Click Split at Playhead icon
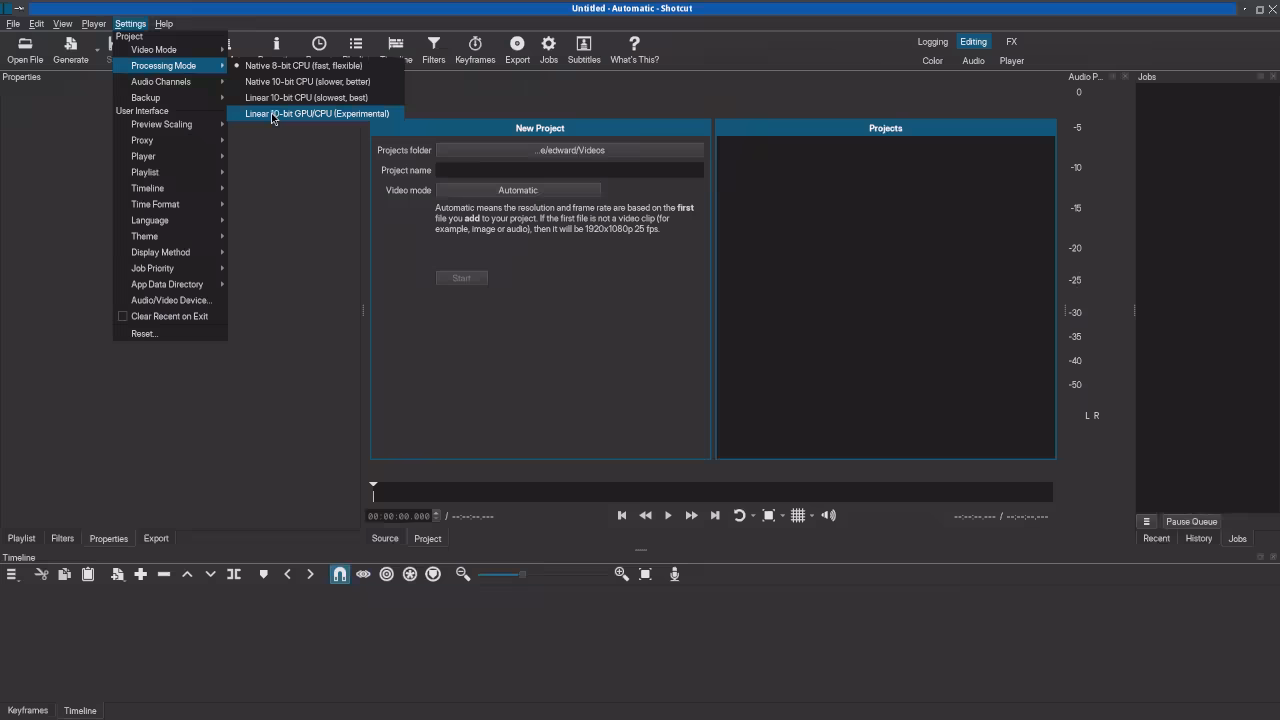 tap(234, 574)
